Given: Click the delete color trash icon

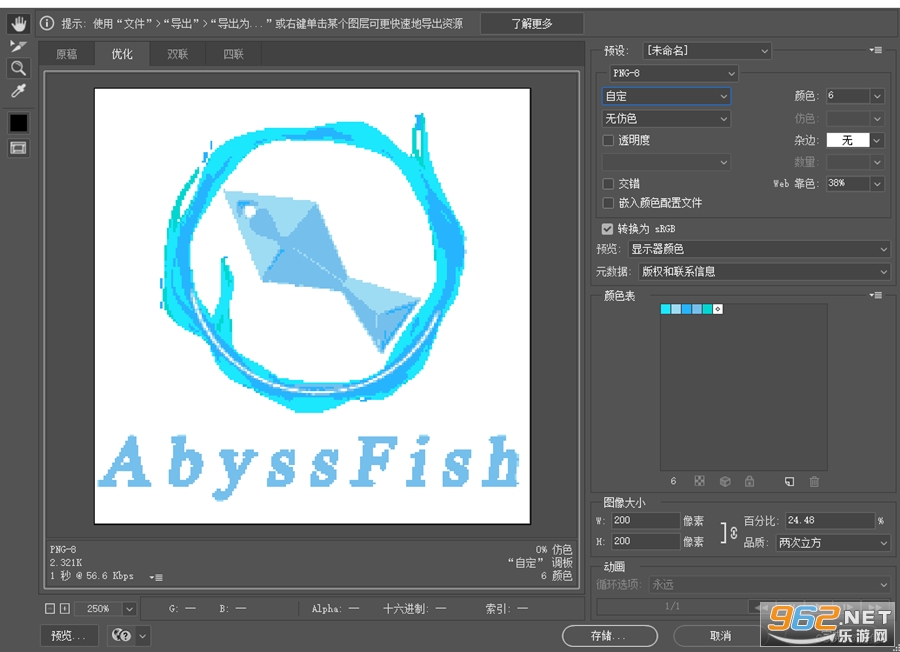Looking at the screenshot, I should pos(814,481).
